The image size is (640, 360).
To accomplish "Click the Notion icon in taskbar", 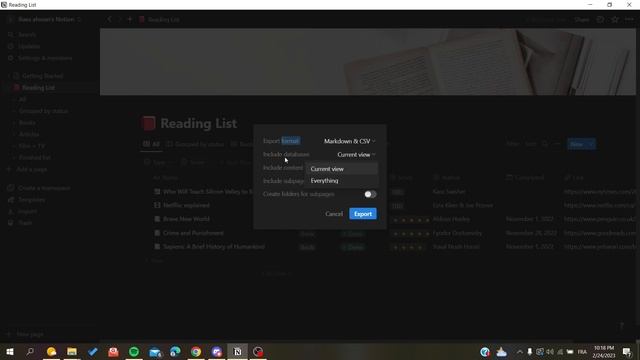I will (x=237, y=351).
